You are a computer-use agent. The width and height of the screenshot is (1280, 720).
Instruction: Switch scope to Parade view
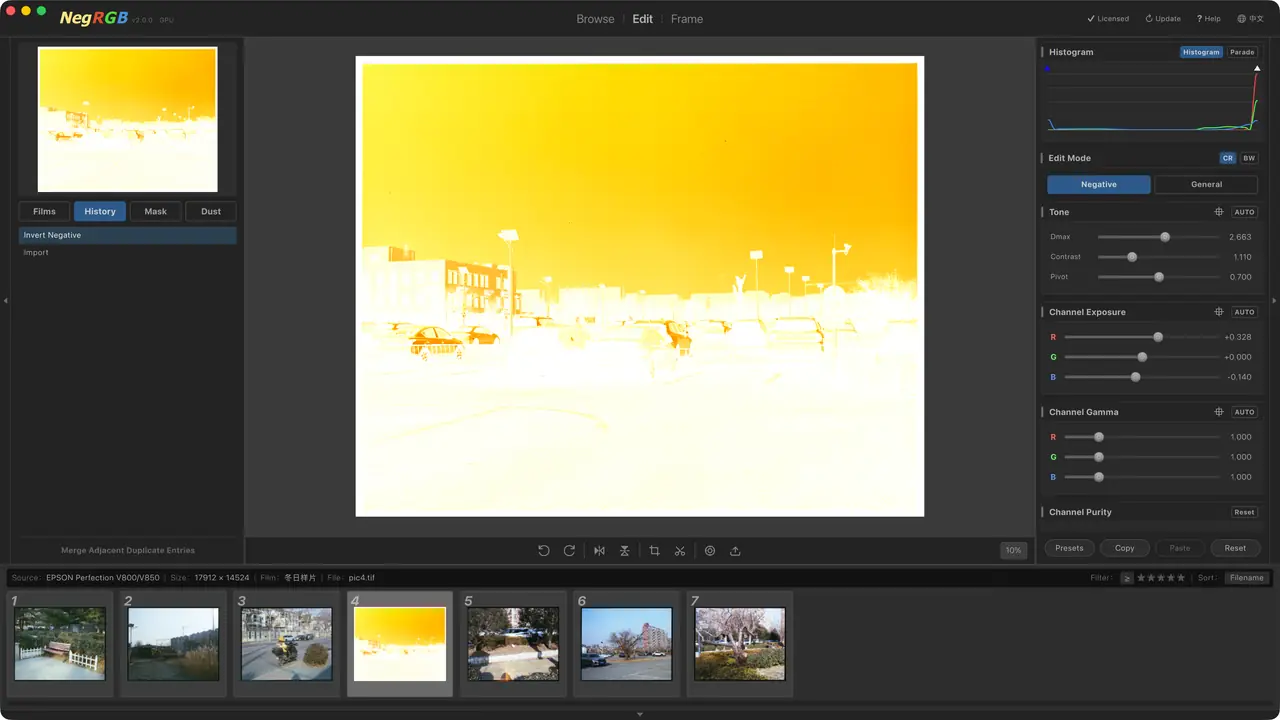click(x=1242, y=52)
